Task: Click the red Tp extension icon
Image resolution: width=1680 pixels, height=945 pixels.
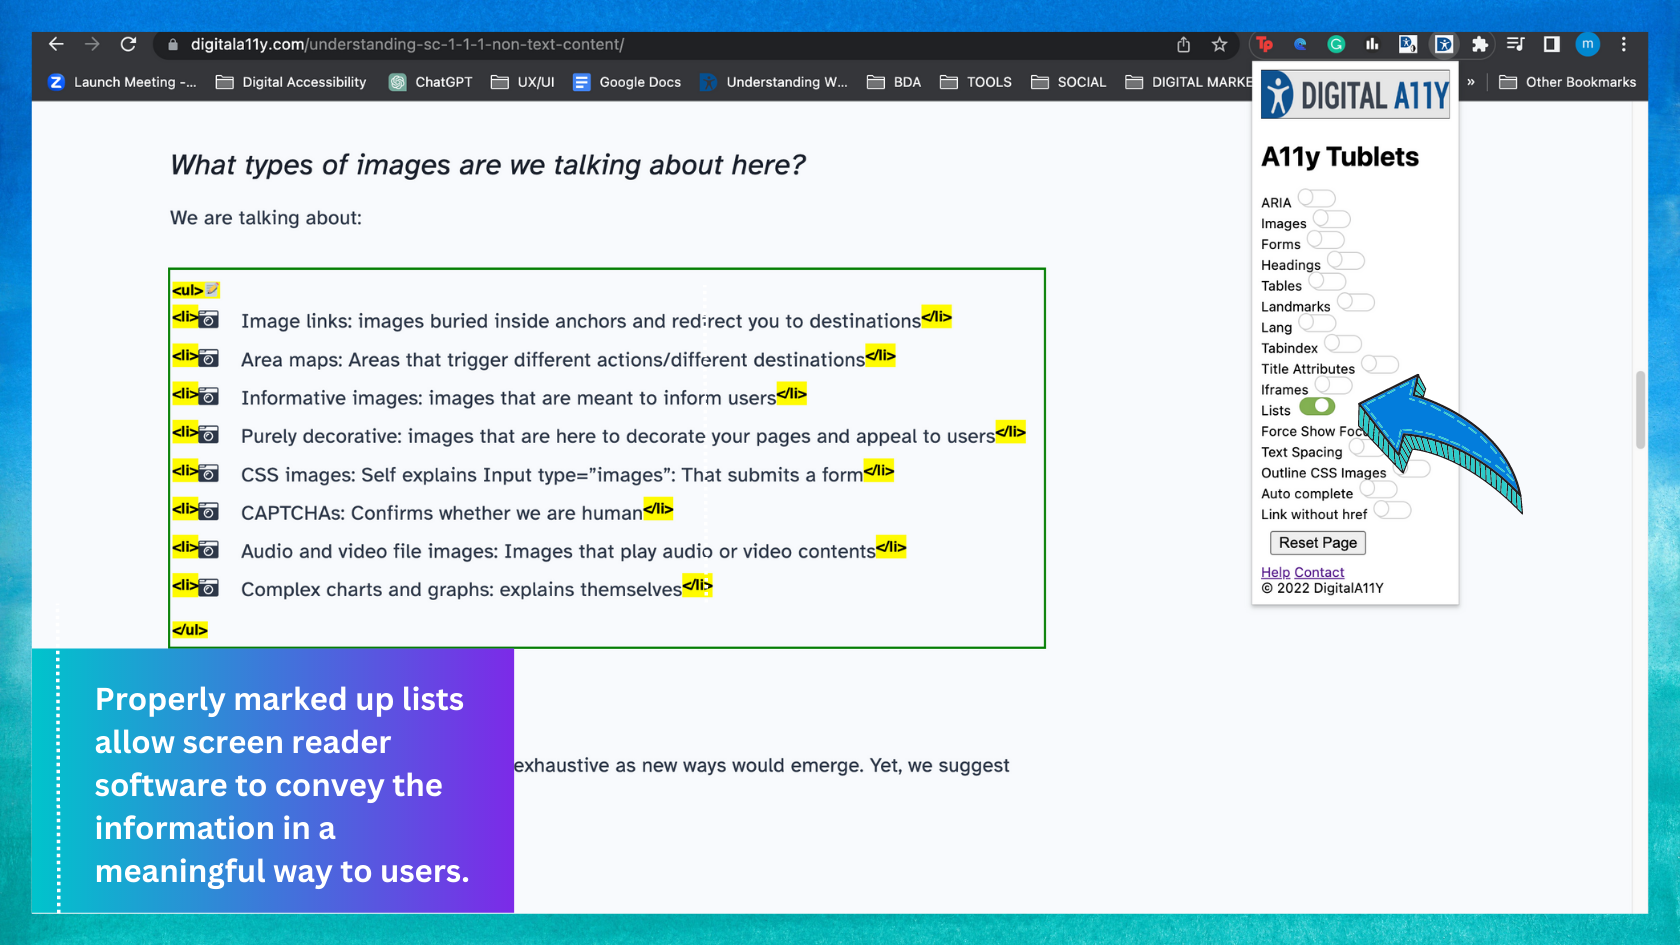Action: tap(1265, 44)
